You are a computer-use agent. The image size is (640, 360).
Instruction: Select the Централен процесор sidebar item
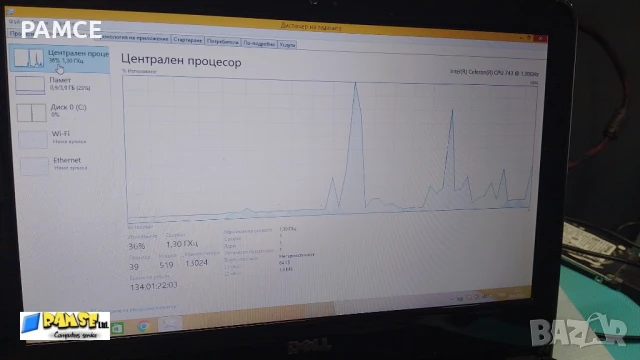tap(59, 59)
